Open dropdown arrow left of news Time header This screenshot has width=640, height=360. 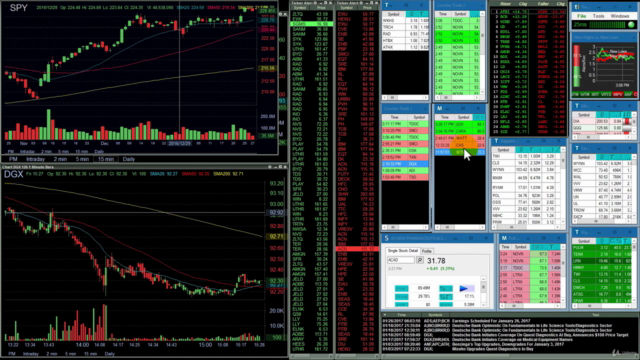pos(384,315)
